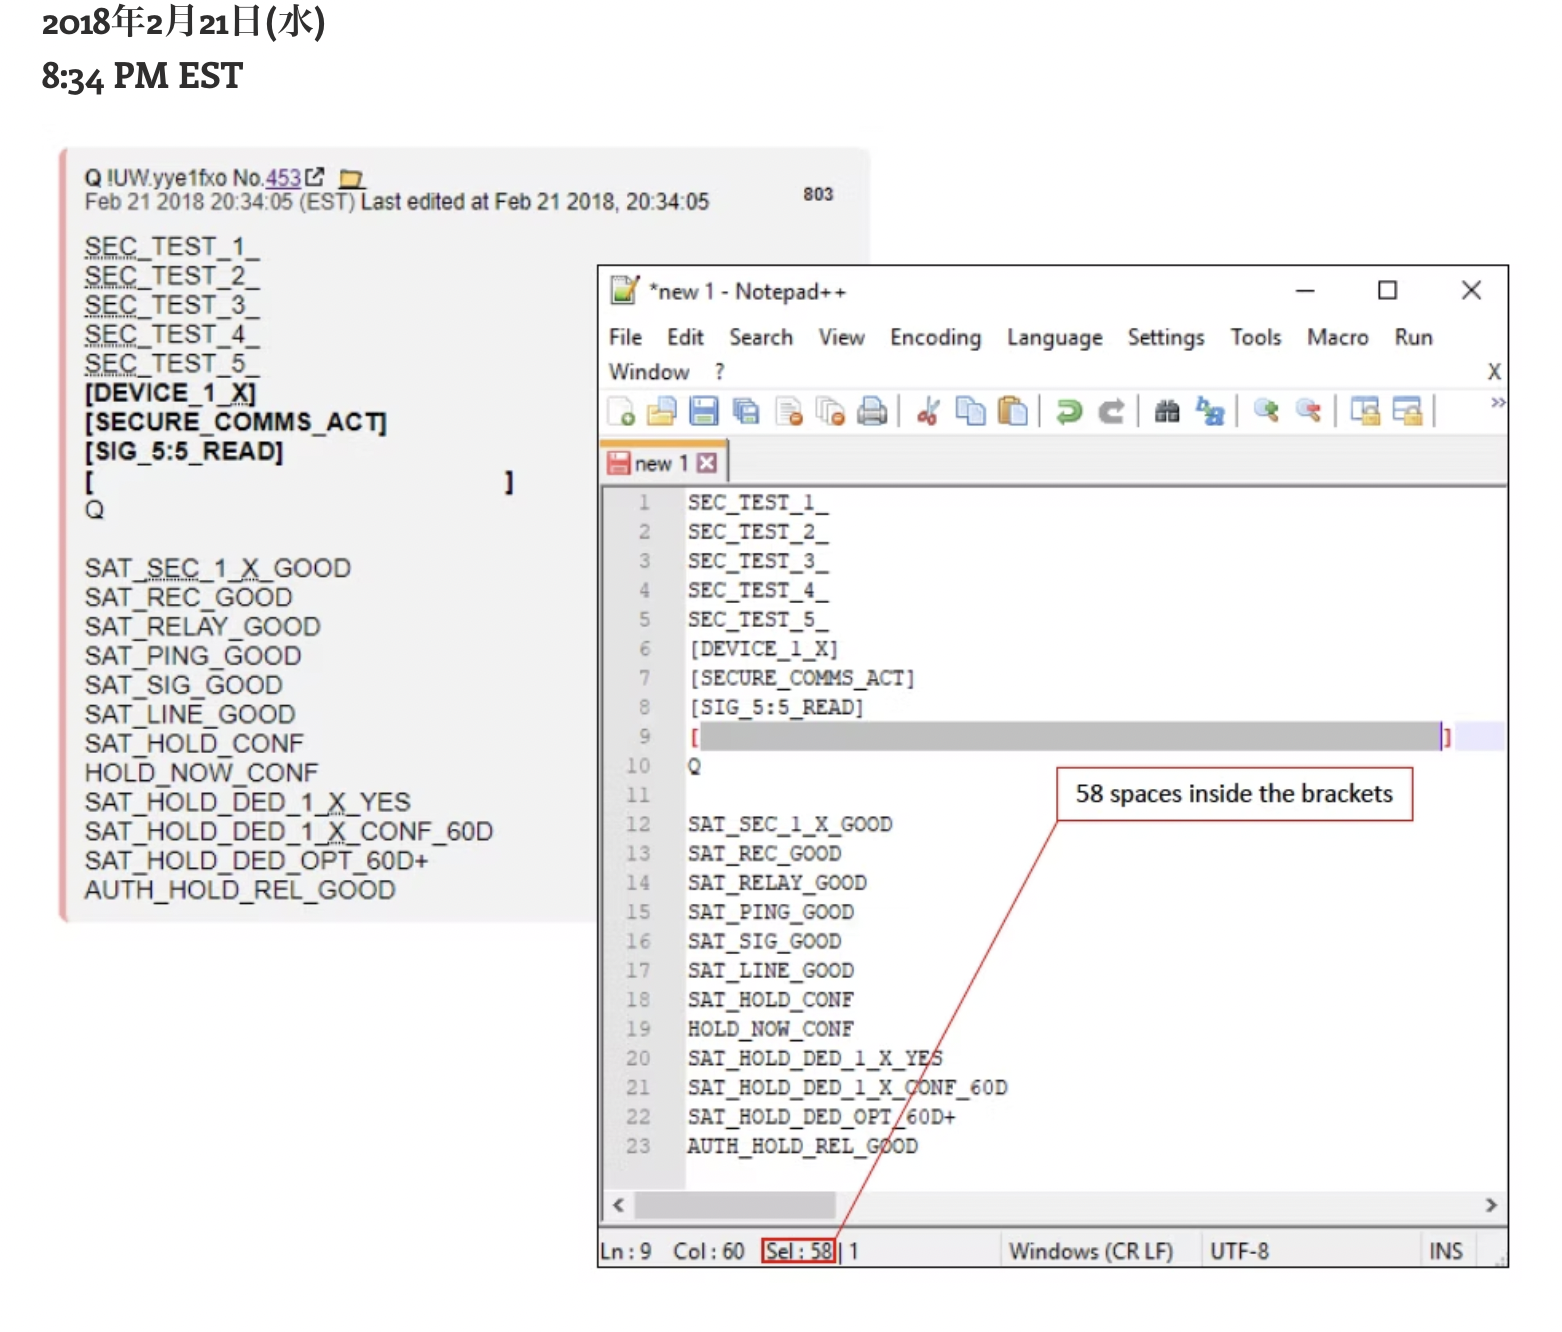
Task: Click the Print icon in toolbar
Action: click(872, 411)
